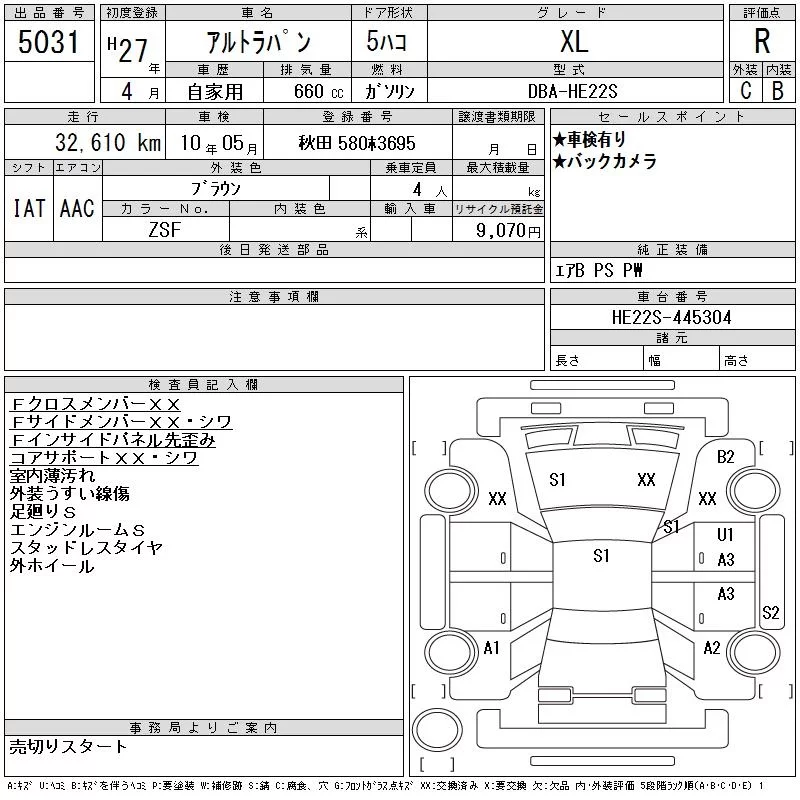Click the A1 mark on the car diagram
The image size is (800, 800).
(491, 648)
